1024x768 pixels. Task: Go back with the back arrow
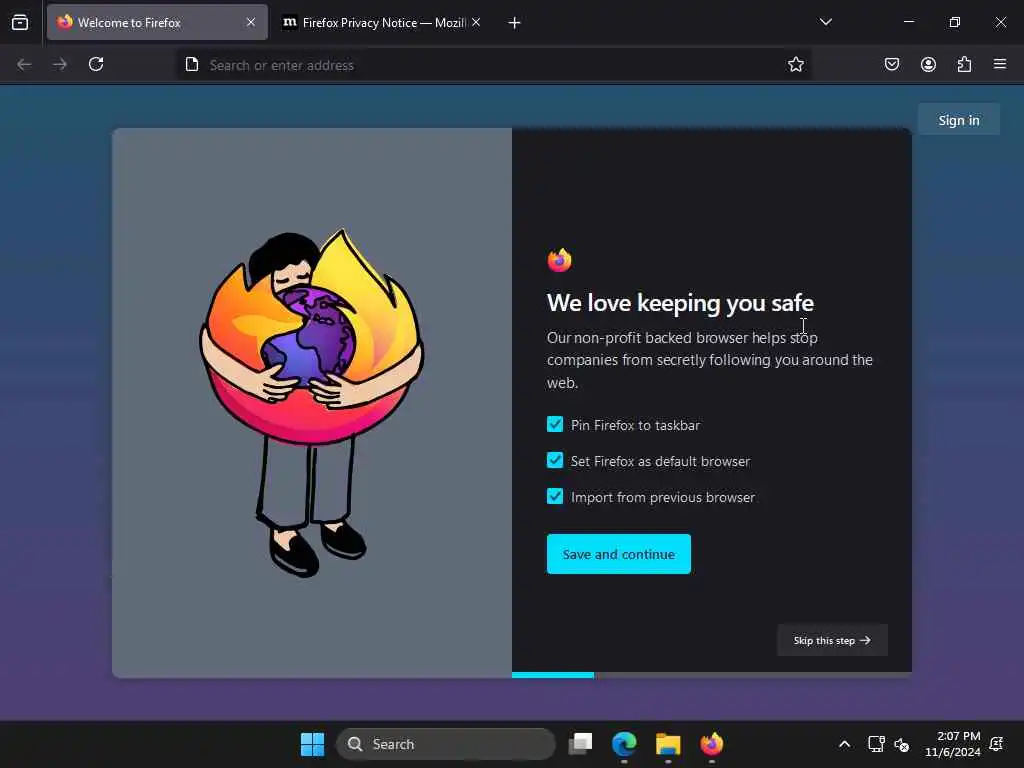coord(24,64)
